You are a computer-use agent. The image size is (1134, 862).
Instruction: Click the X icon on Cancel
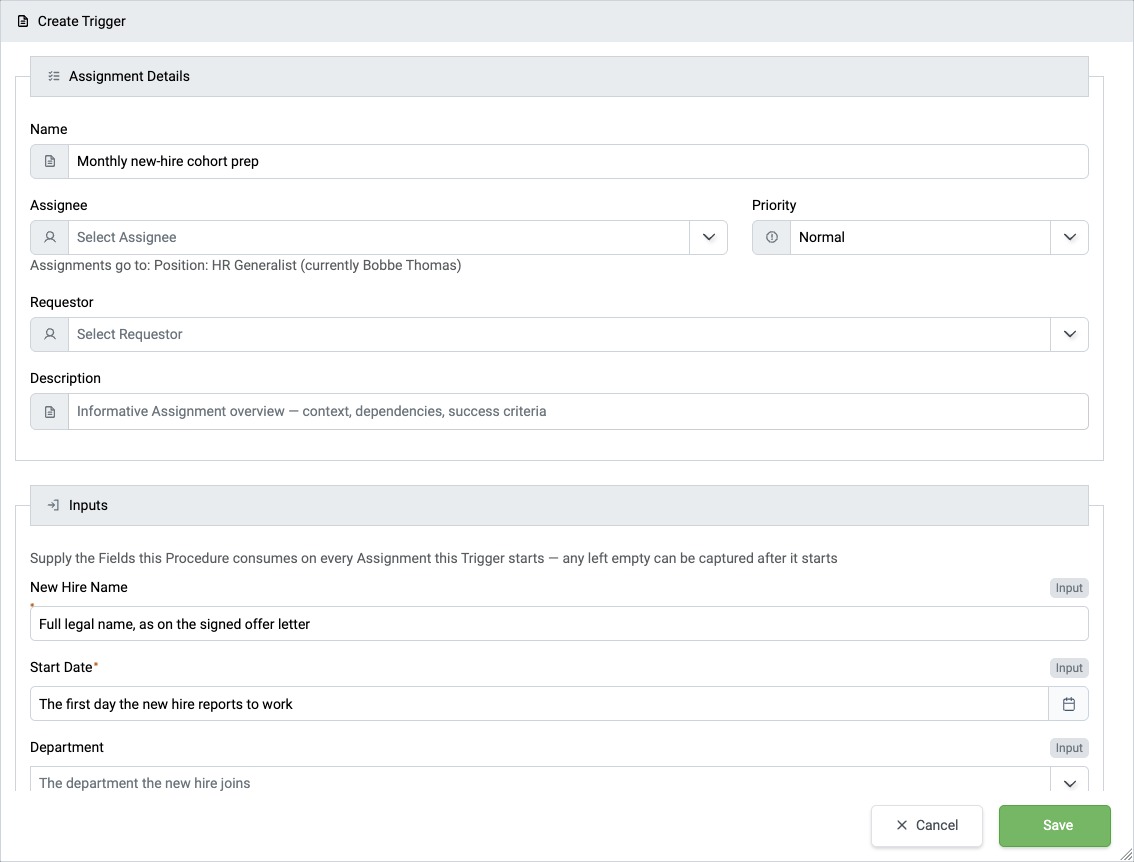[901, 825]
